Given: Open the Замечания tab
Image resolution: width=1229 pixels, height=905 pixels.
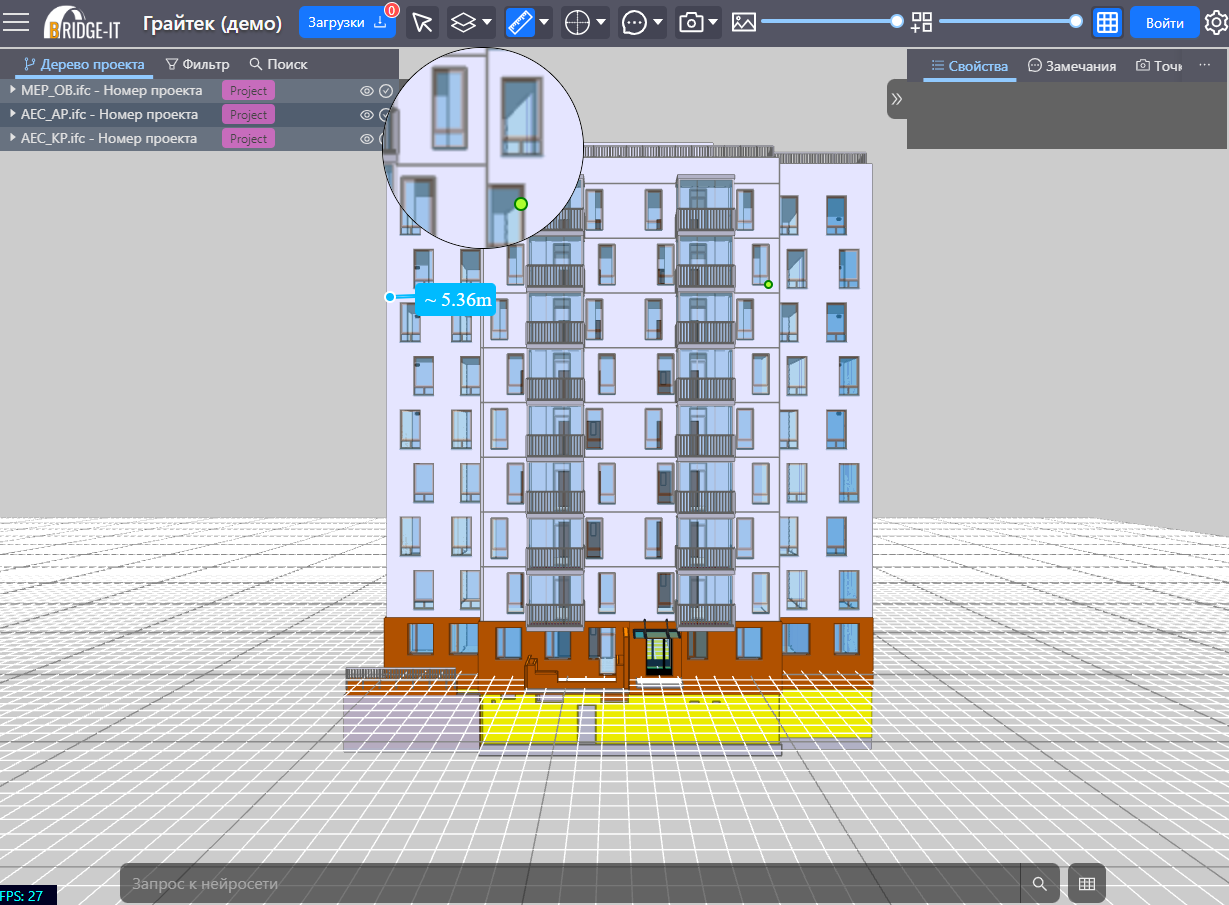Looking at the screenshot, I should tap(1071, 66).
